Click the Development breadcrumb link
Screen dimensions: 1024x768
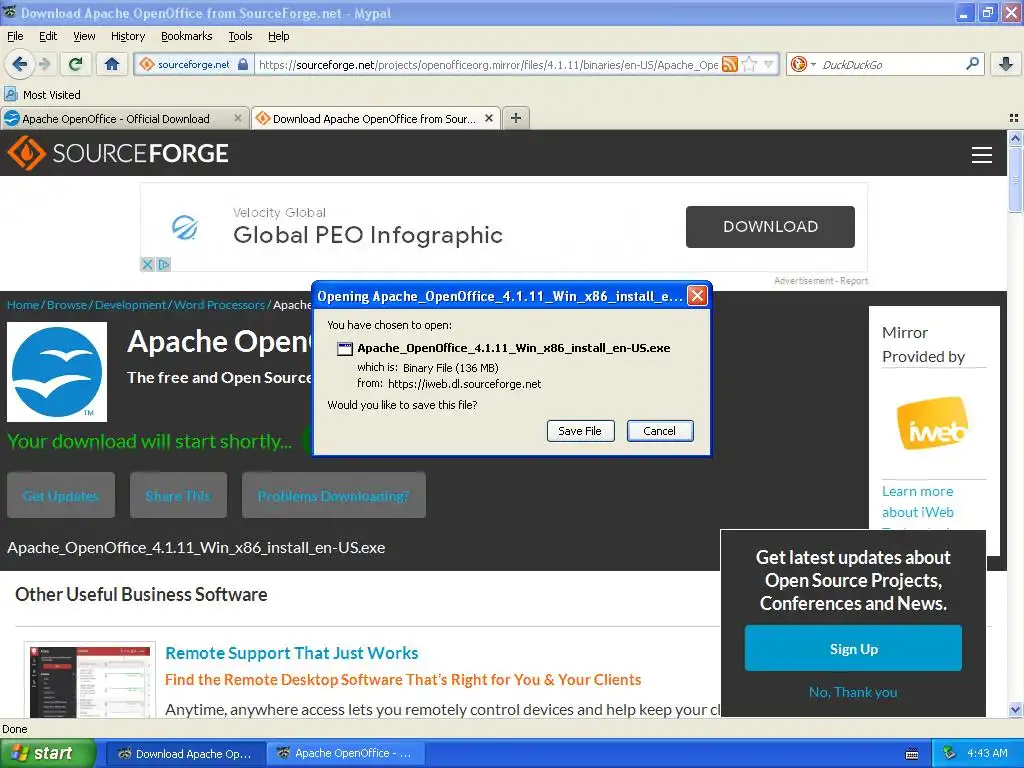[x=131, y=305]
